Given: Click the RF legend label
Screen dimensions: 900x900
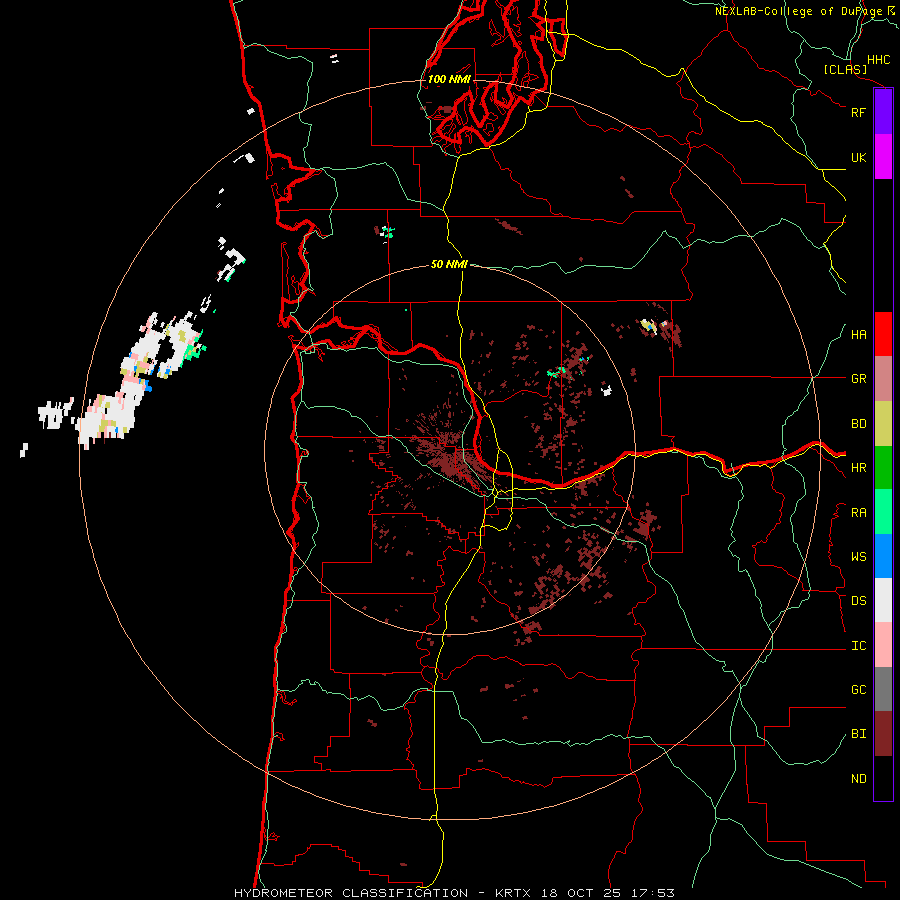Looking at the screenshot, I should [x=859, y=112].
